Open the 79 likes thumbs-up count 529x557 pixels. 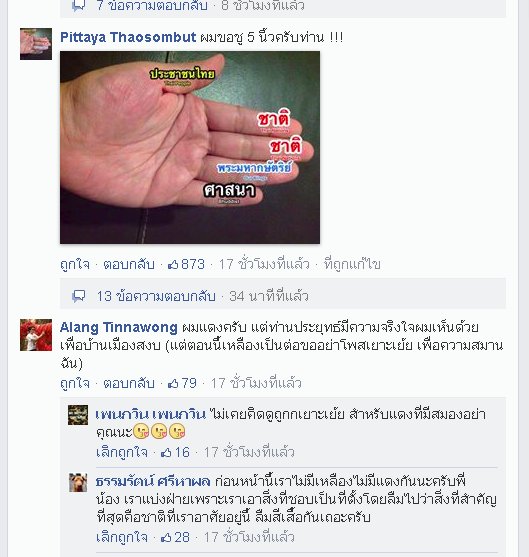(x=182, y=383)
